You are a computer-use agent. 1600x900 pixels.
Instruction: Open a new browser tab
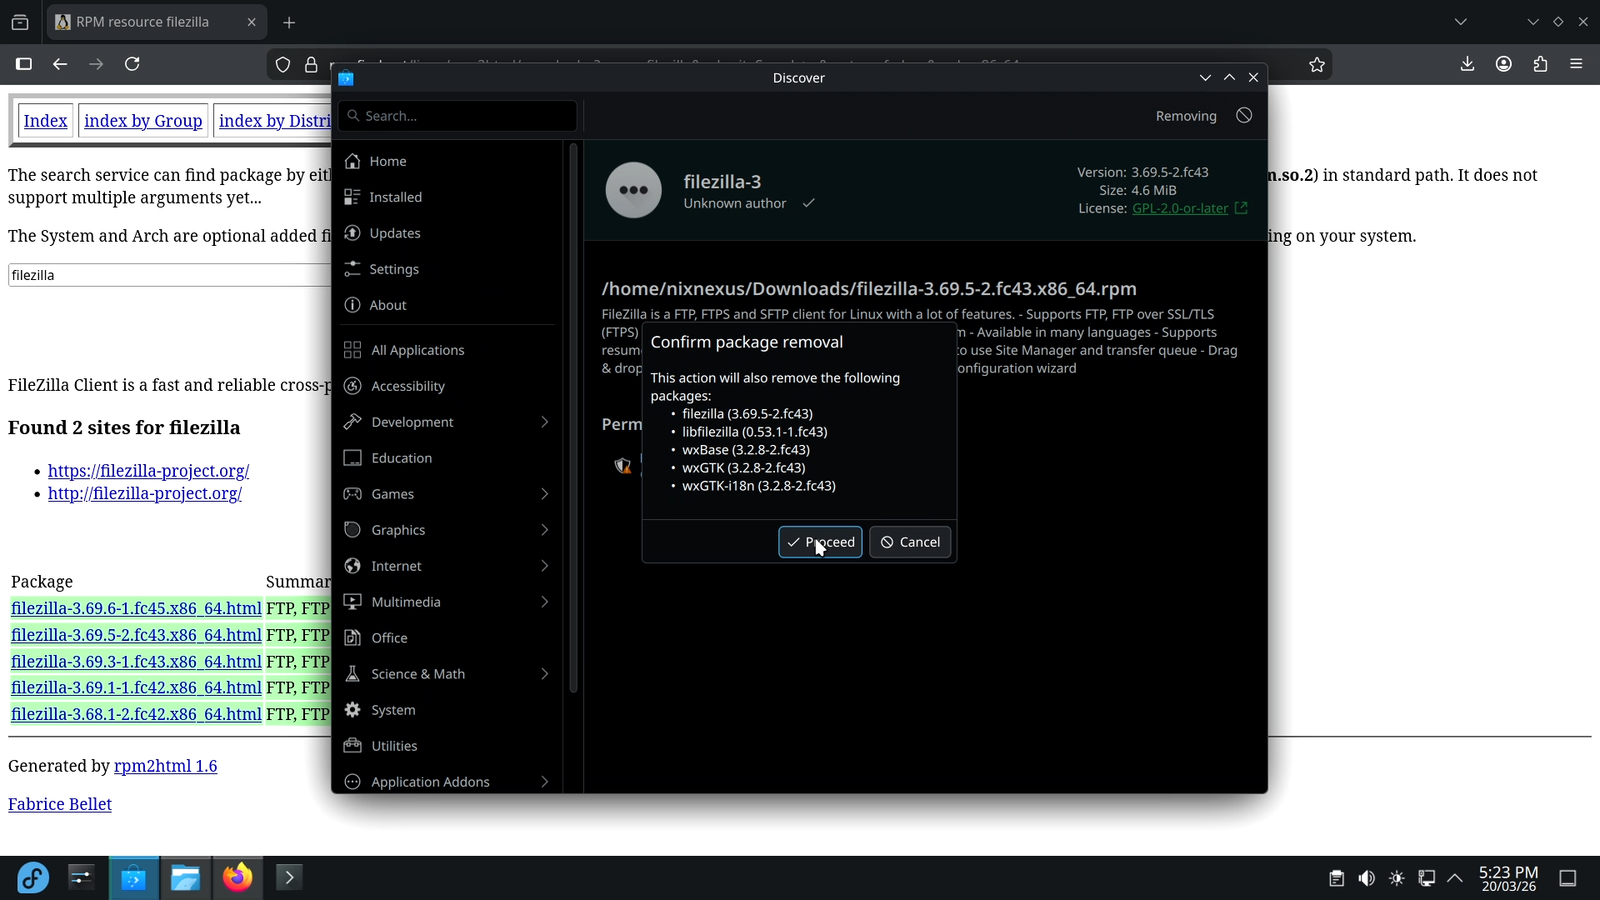[289, 22]
